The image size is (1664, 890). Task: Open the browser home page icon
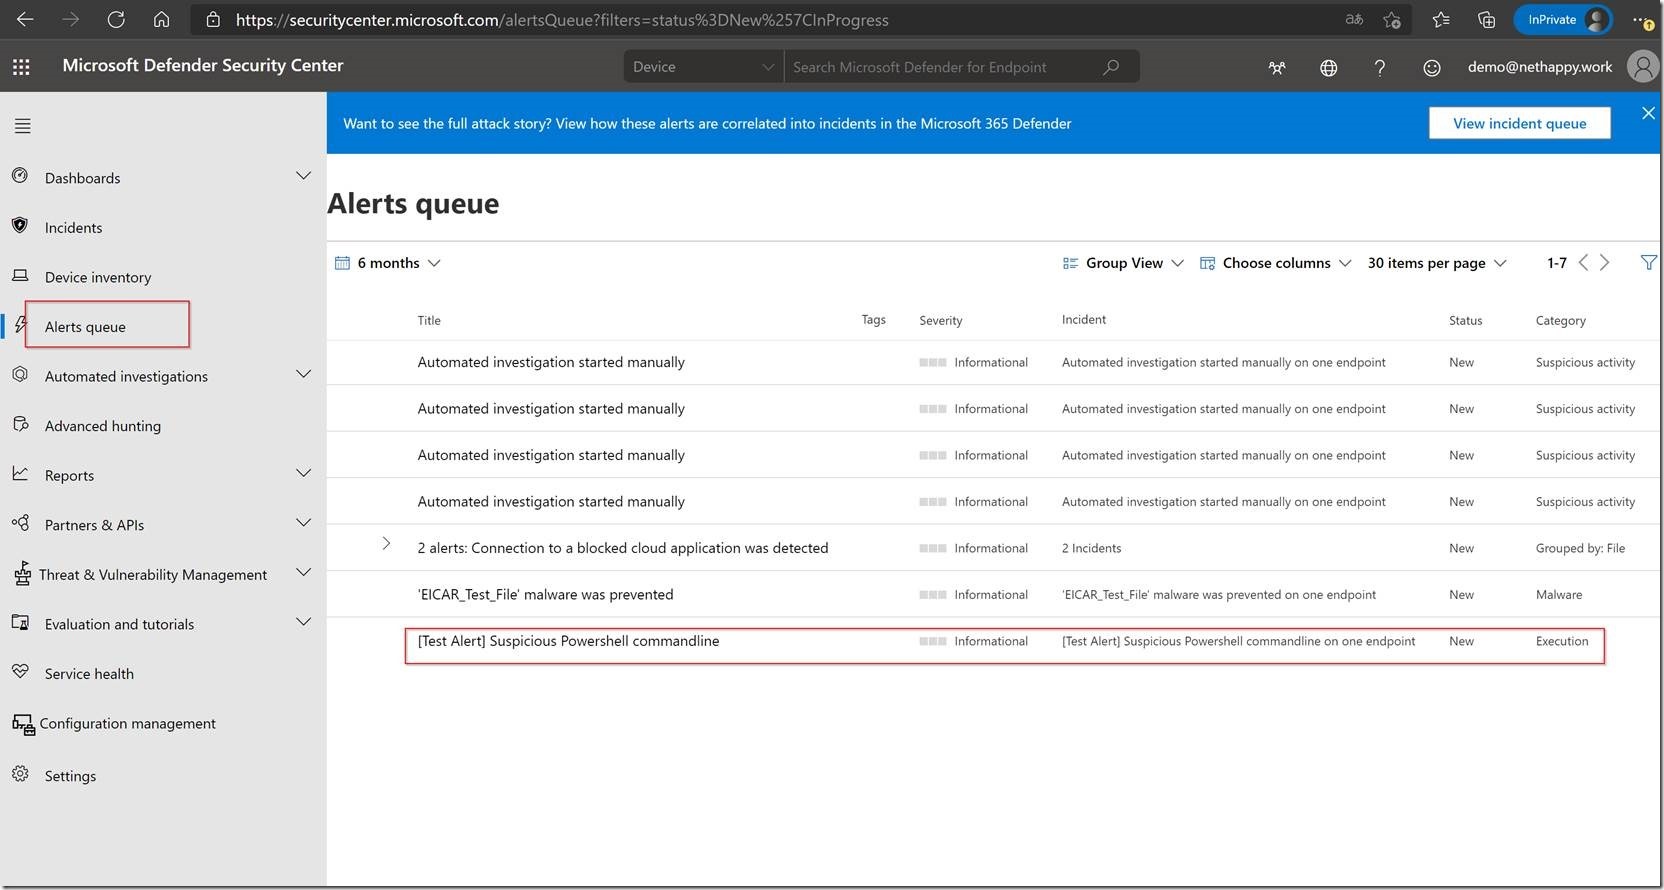[161, 19]
